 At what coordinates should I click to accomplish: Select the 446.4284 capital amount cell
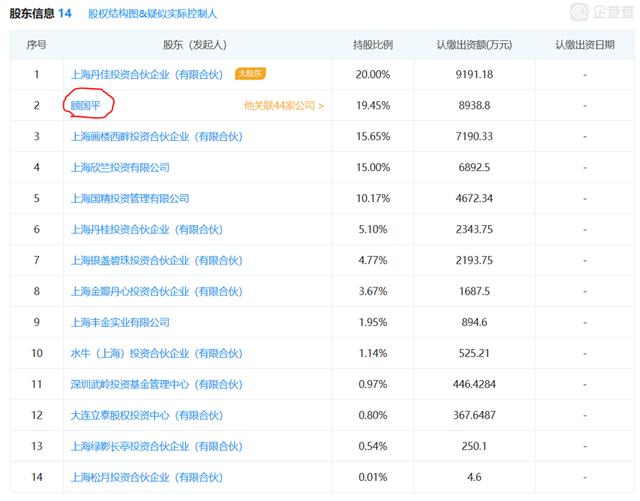(x=474, y=384)
